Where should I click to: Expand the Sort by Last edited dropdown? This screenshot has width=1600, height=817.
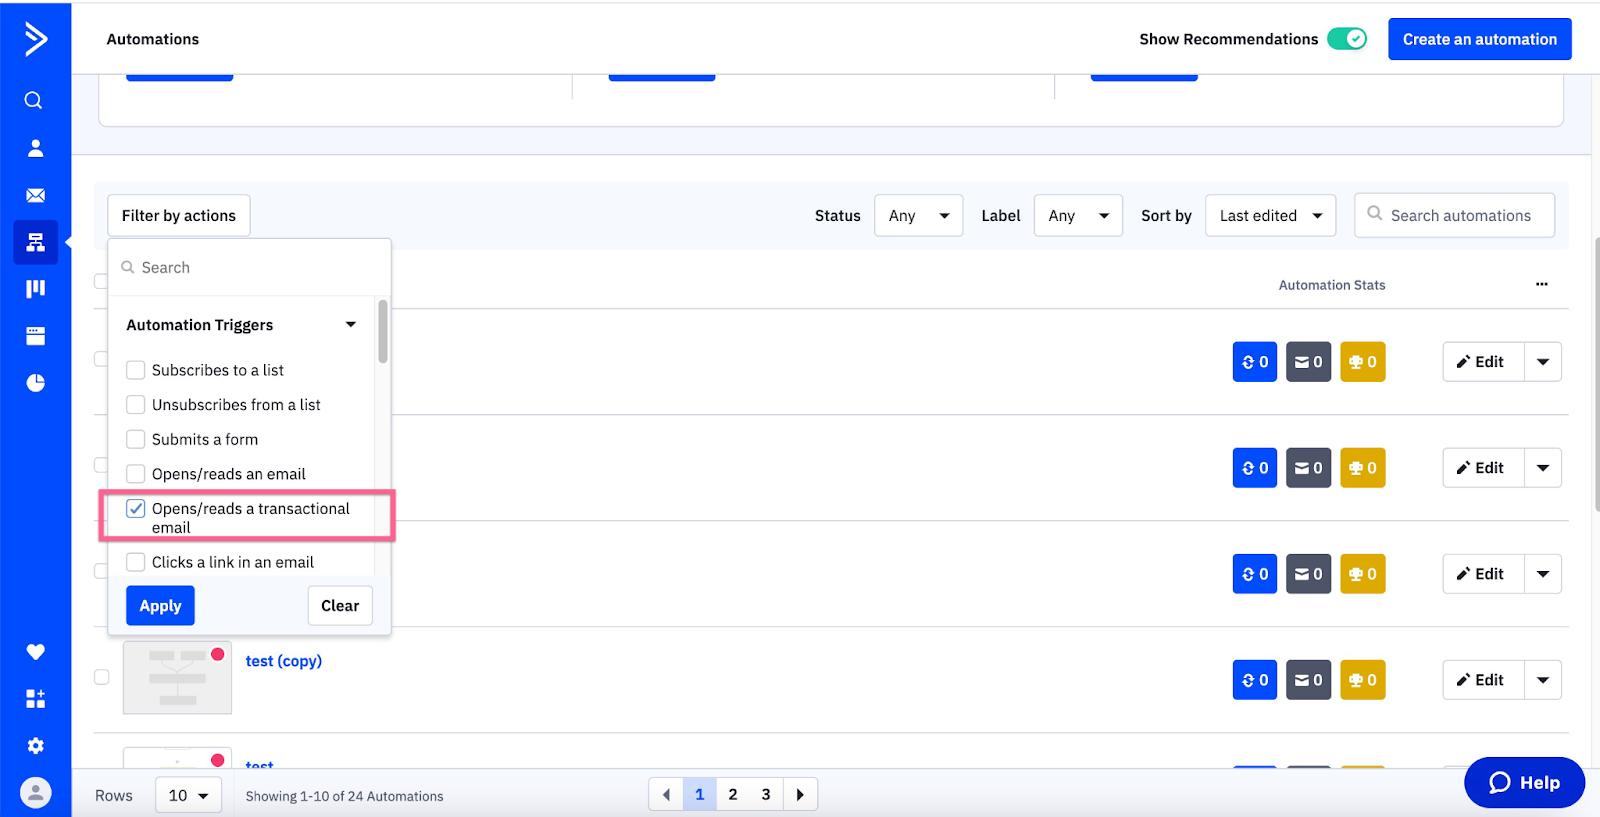(x=1270, y=216)
